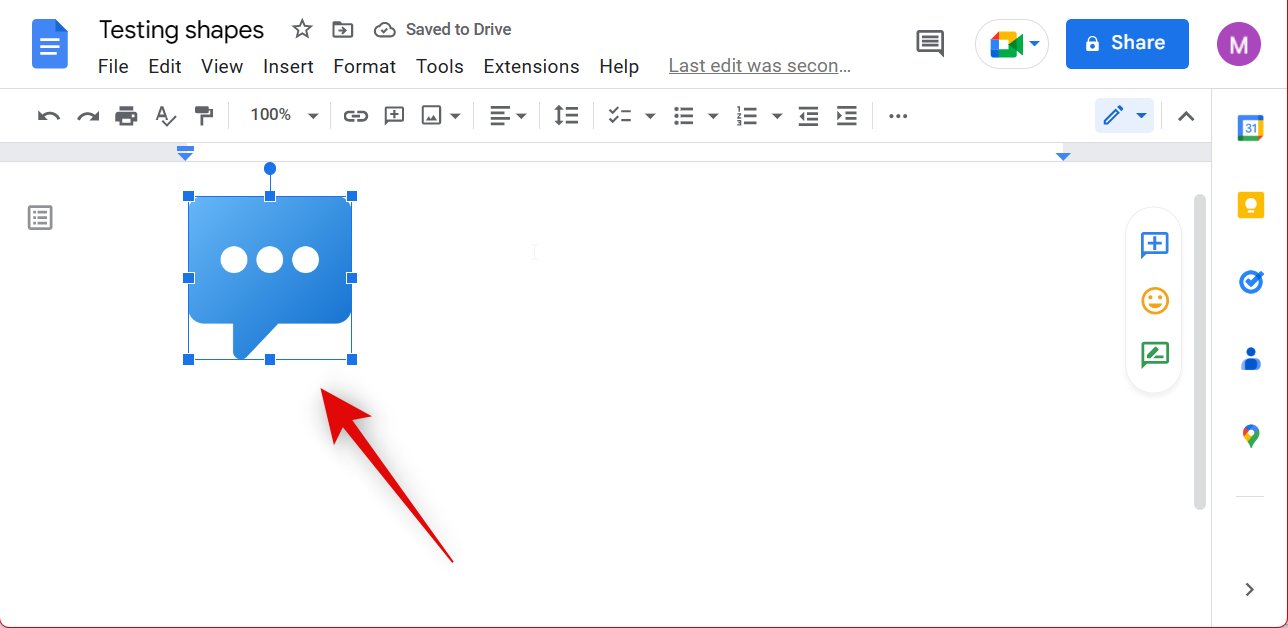Open the View menu
The image size is (1288, 628).
(x=222, y=67)
